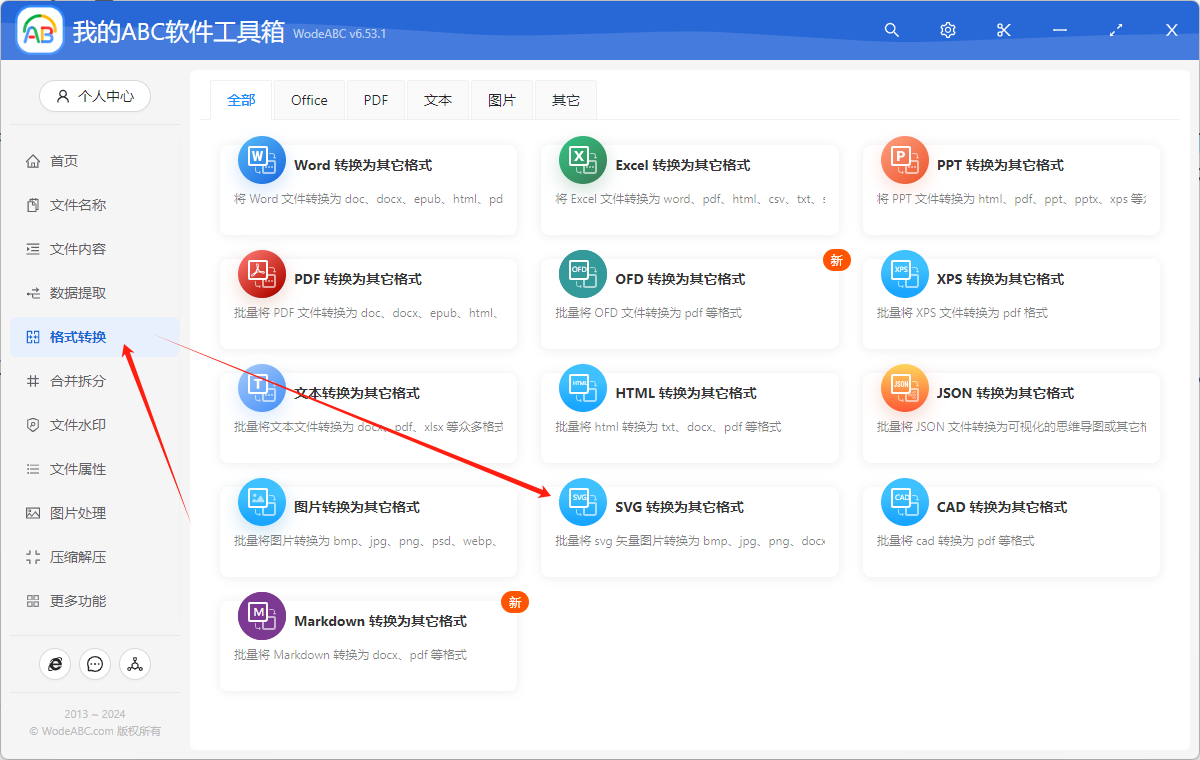
Task: Click the Excel conversion icon
Action: (583, 160)
